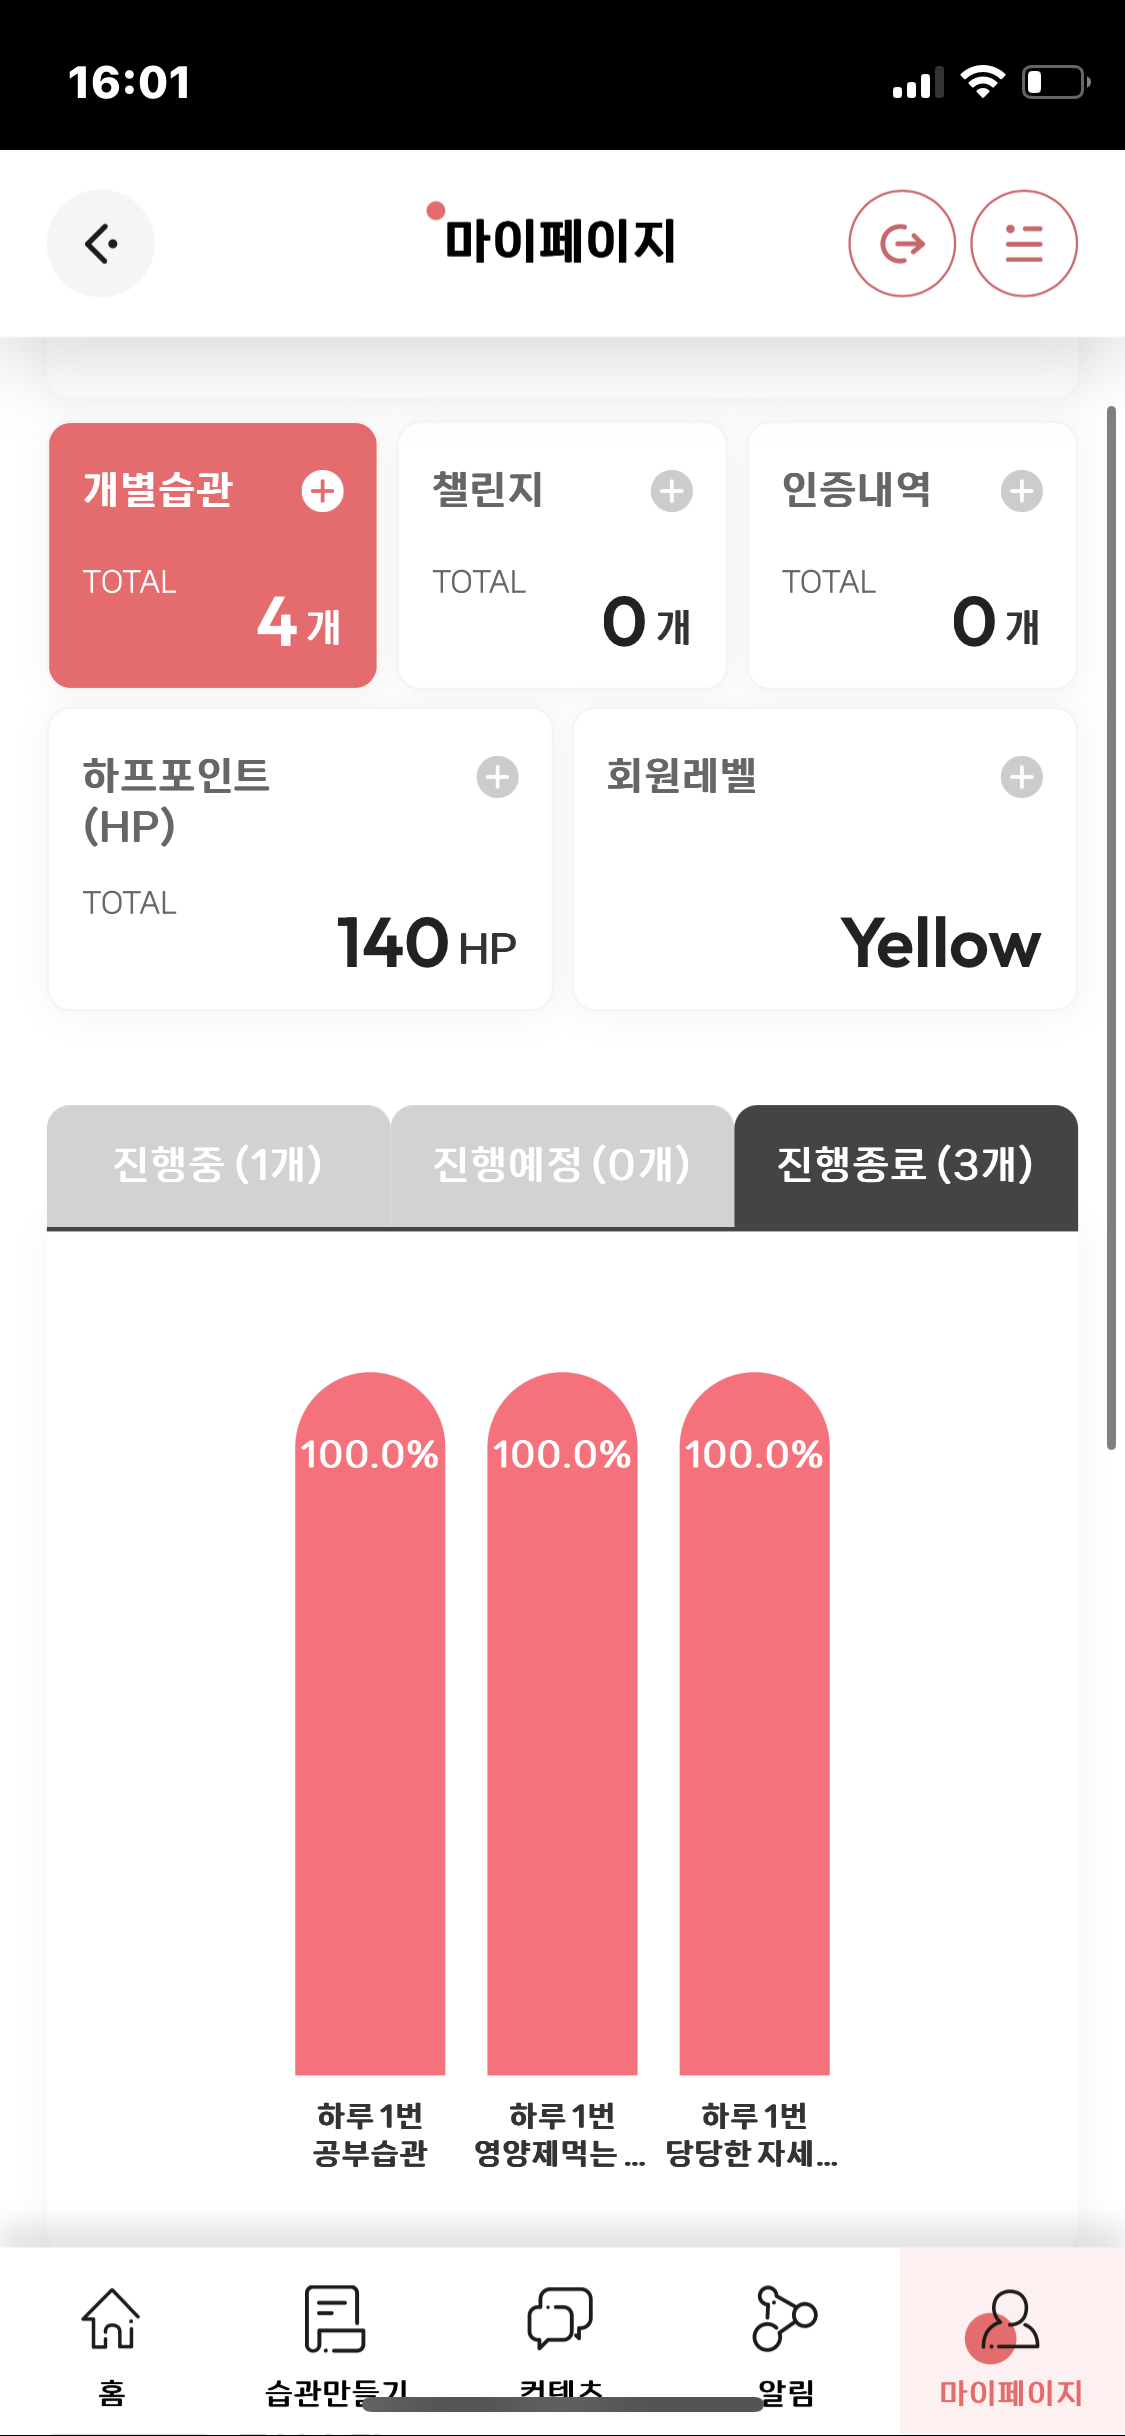
Task: Switch to 진행예정 (0개) tab
Action: [x=561, y=1165]
